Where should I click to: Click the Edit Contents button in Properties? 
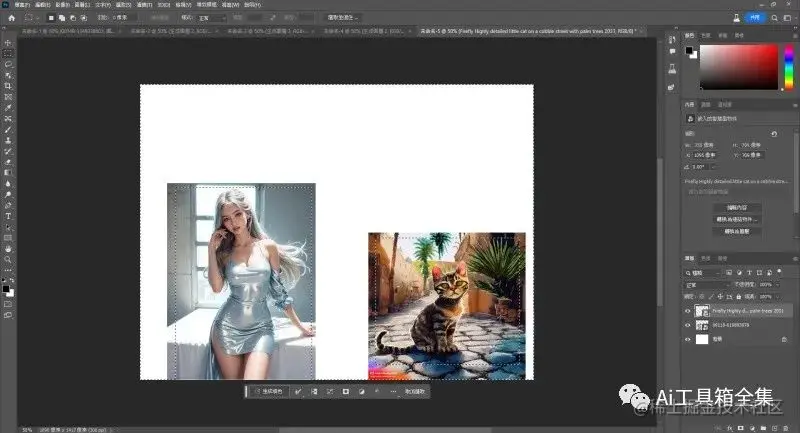(x=737, y=208)
